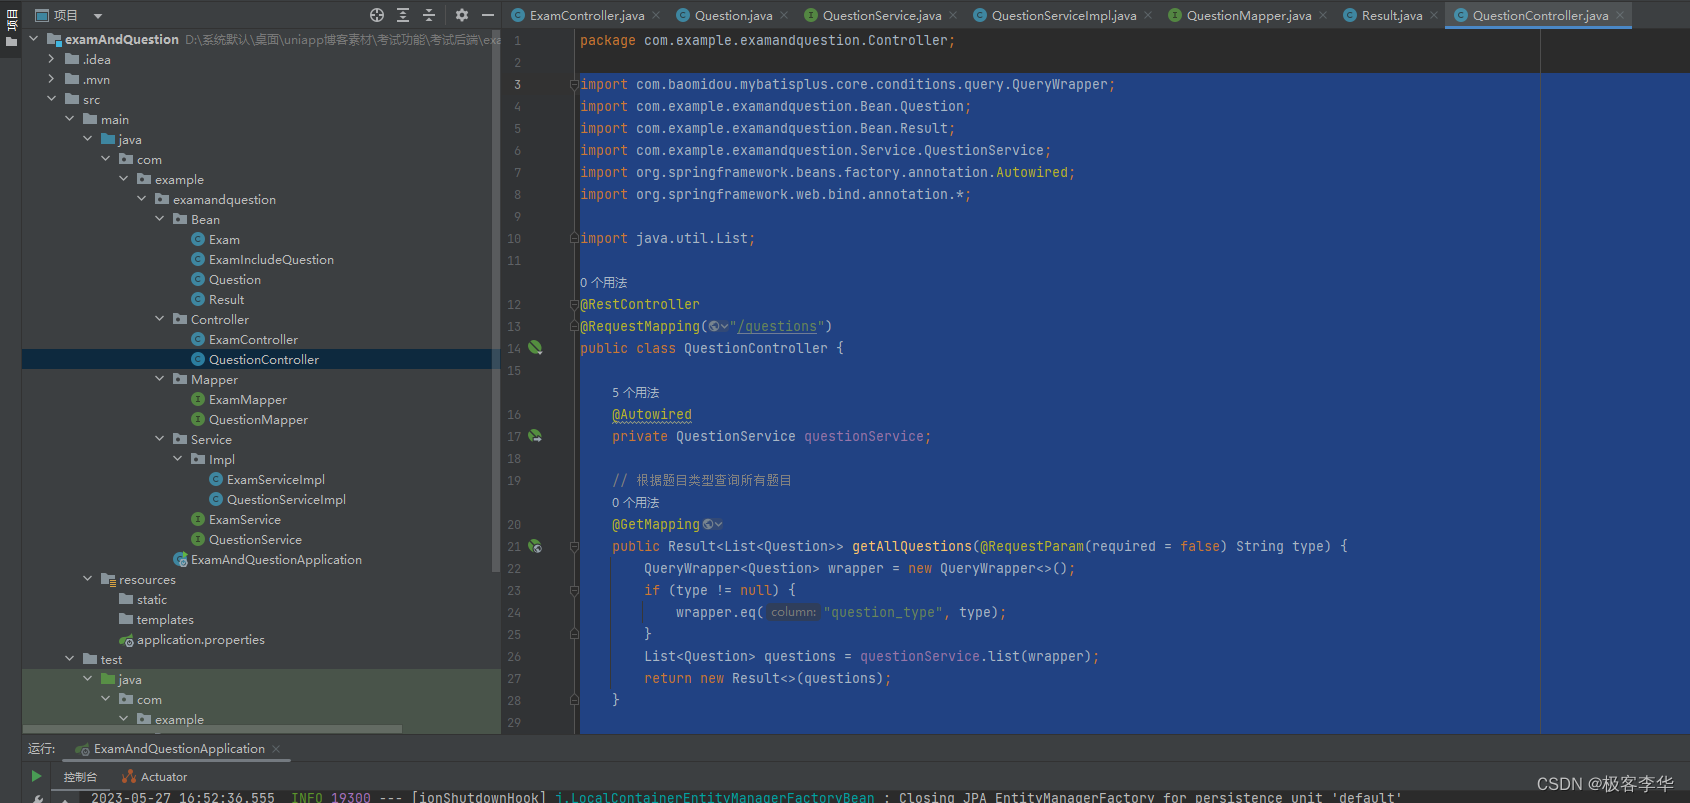Image resolution: width=1690 pixels, height=803 pixels.
Task: Expand all project tree nodes icon
Action: 403,15
